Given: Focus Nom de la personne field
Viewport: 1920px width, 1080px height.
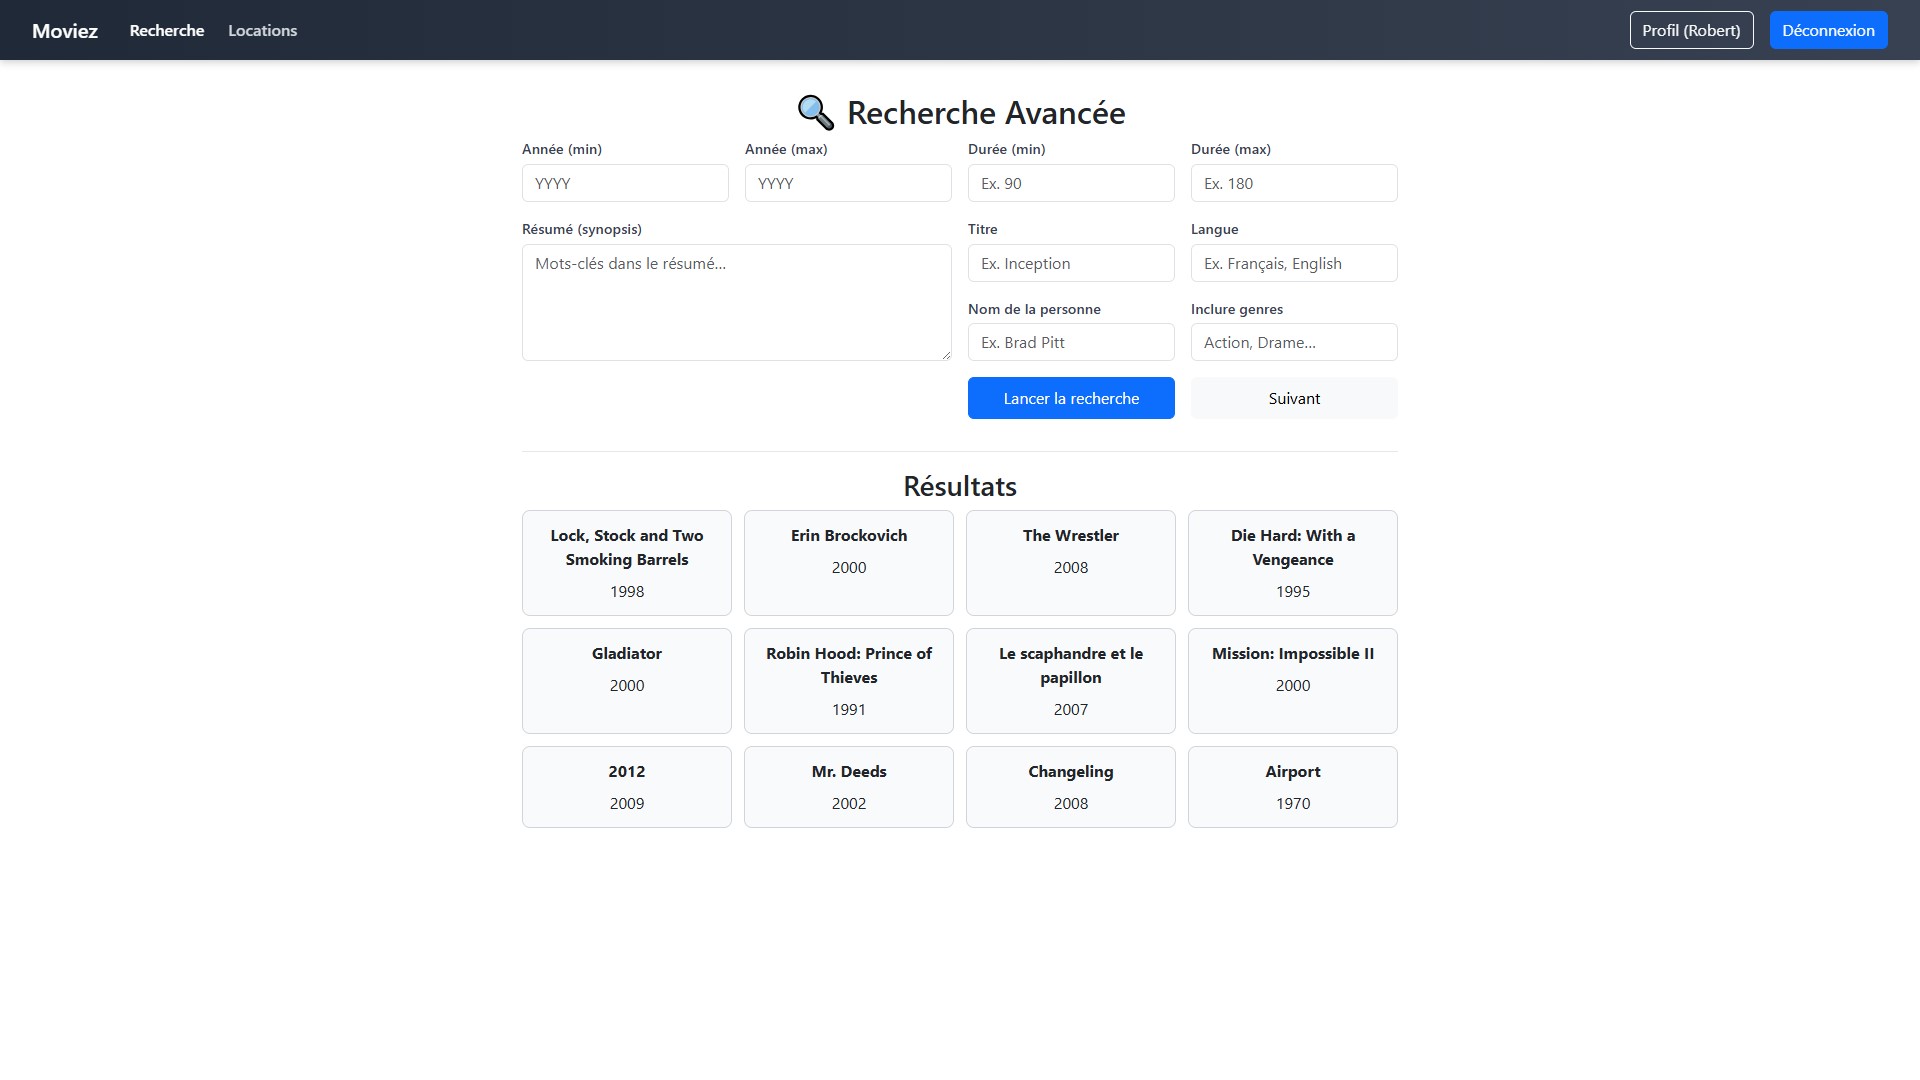Looking at the screenshot, I should click(x=1071, y=342).
